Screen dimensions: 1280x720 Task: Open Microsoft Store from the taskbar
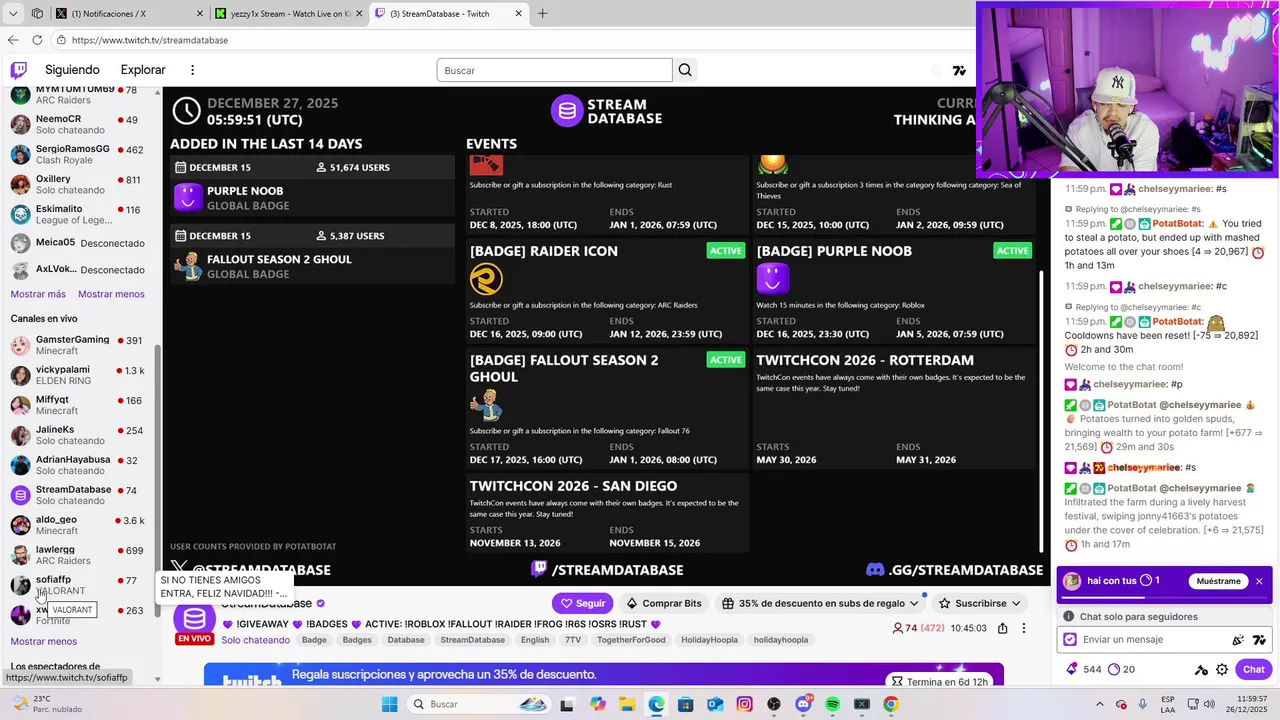click(685, 704)
